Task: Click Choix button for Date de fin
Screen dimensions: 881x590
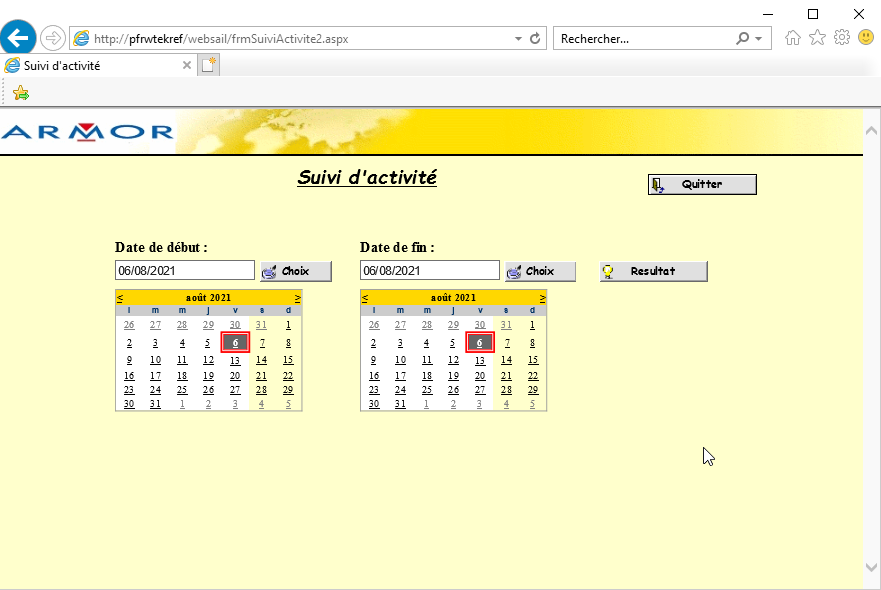Action: pyautogui.click(x=541, y=271)
